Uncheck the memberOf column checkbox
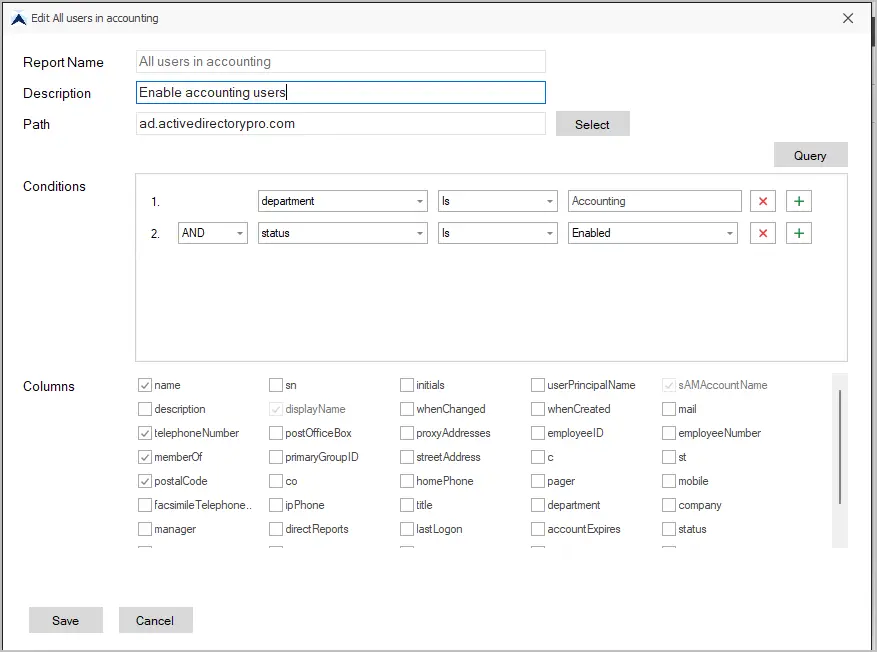The image size is (877, 652). pos(145,457)
